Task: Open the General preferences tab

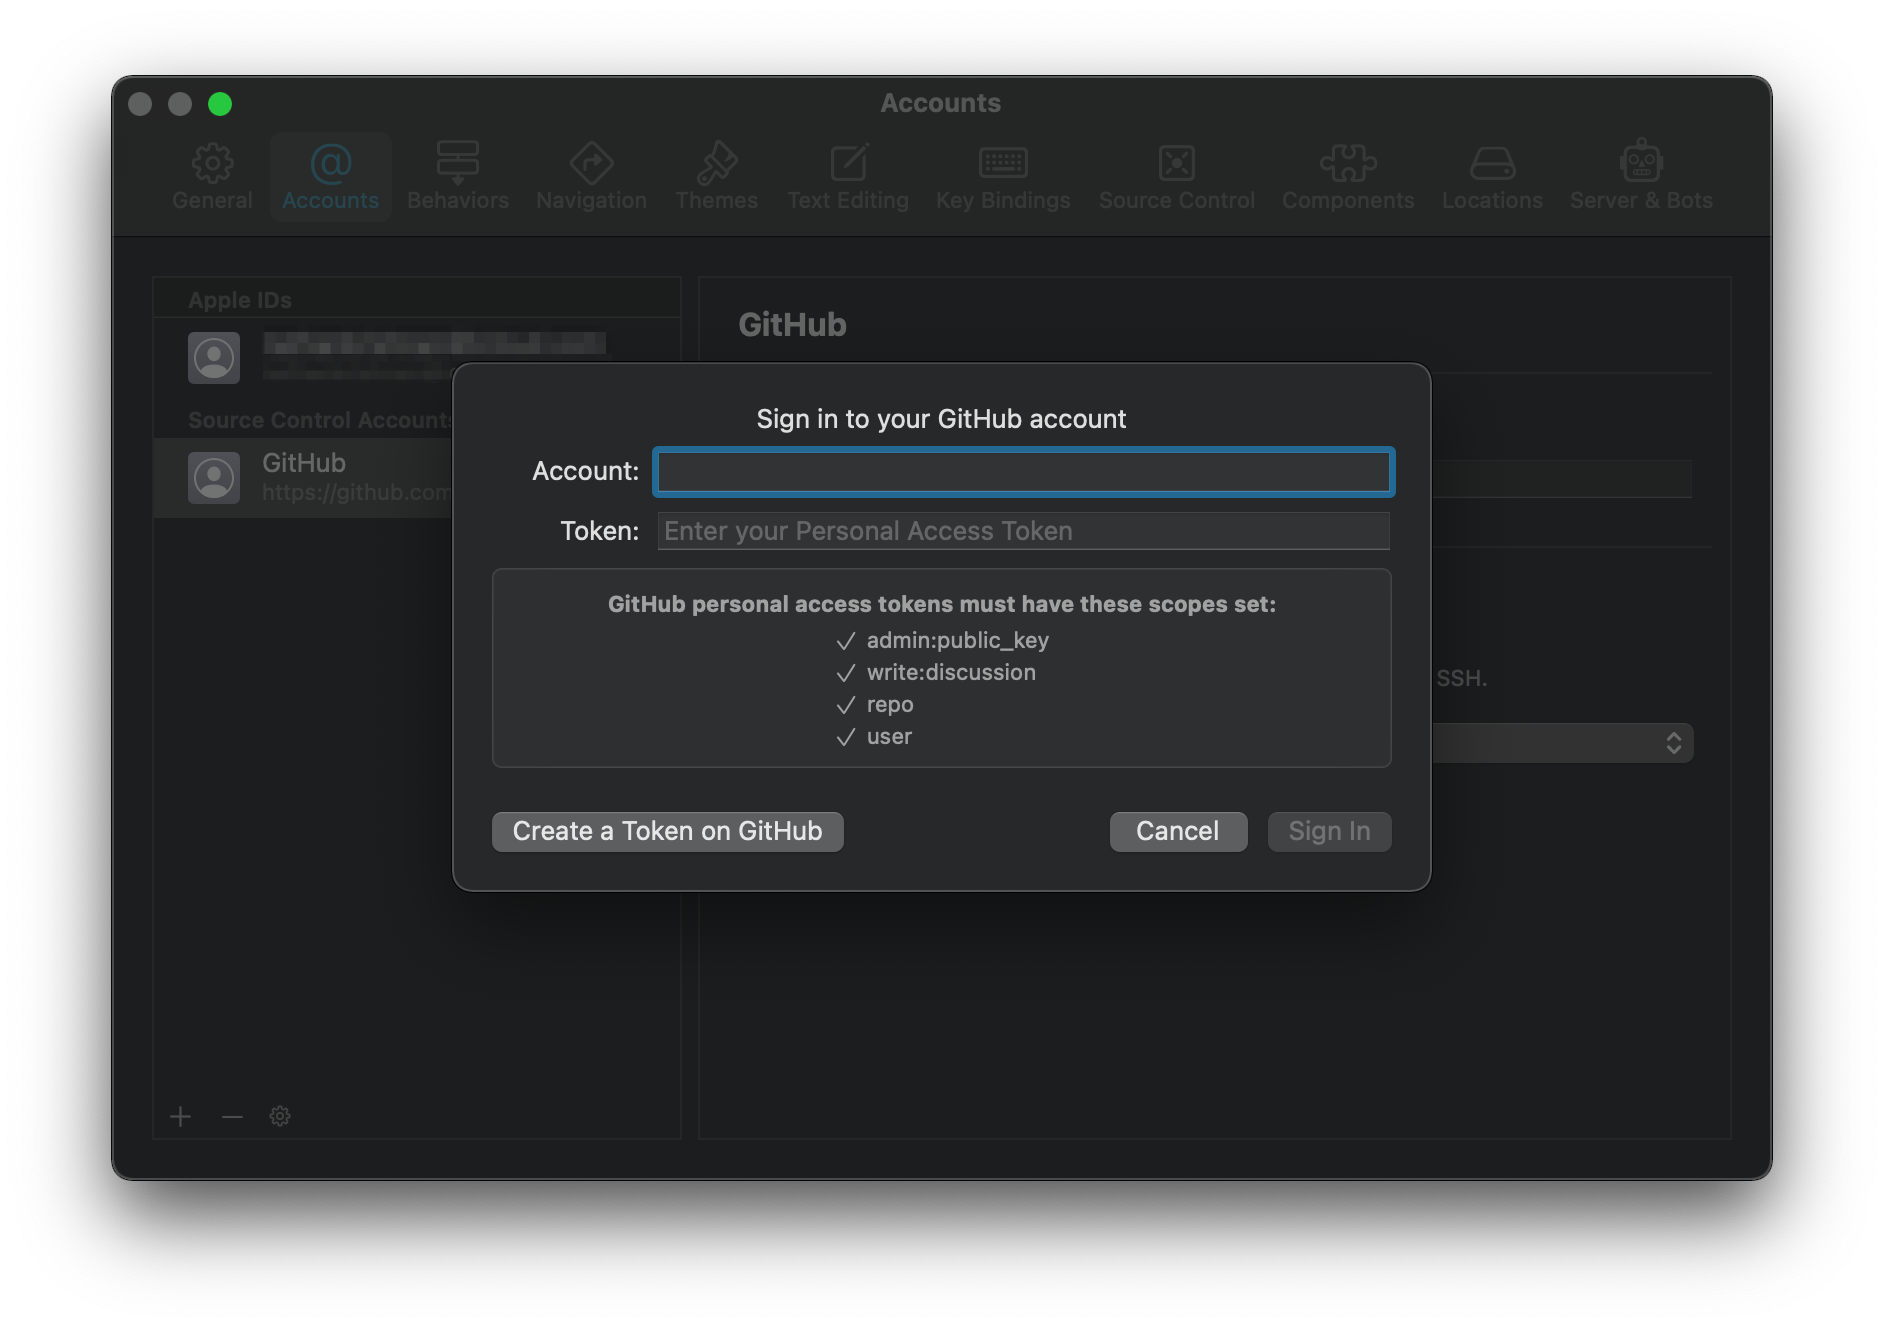Action: pos(212,178)
